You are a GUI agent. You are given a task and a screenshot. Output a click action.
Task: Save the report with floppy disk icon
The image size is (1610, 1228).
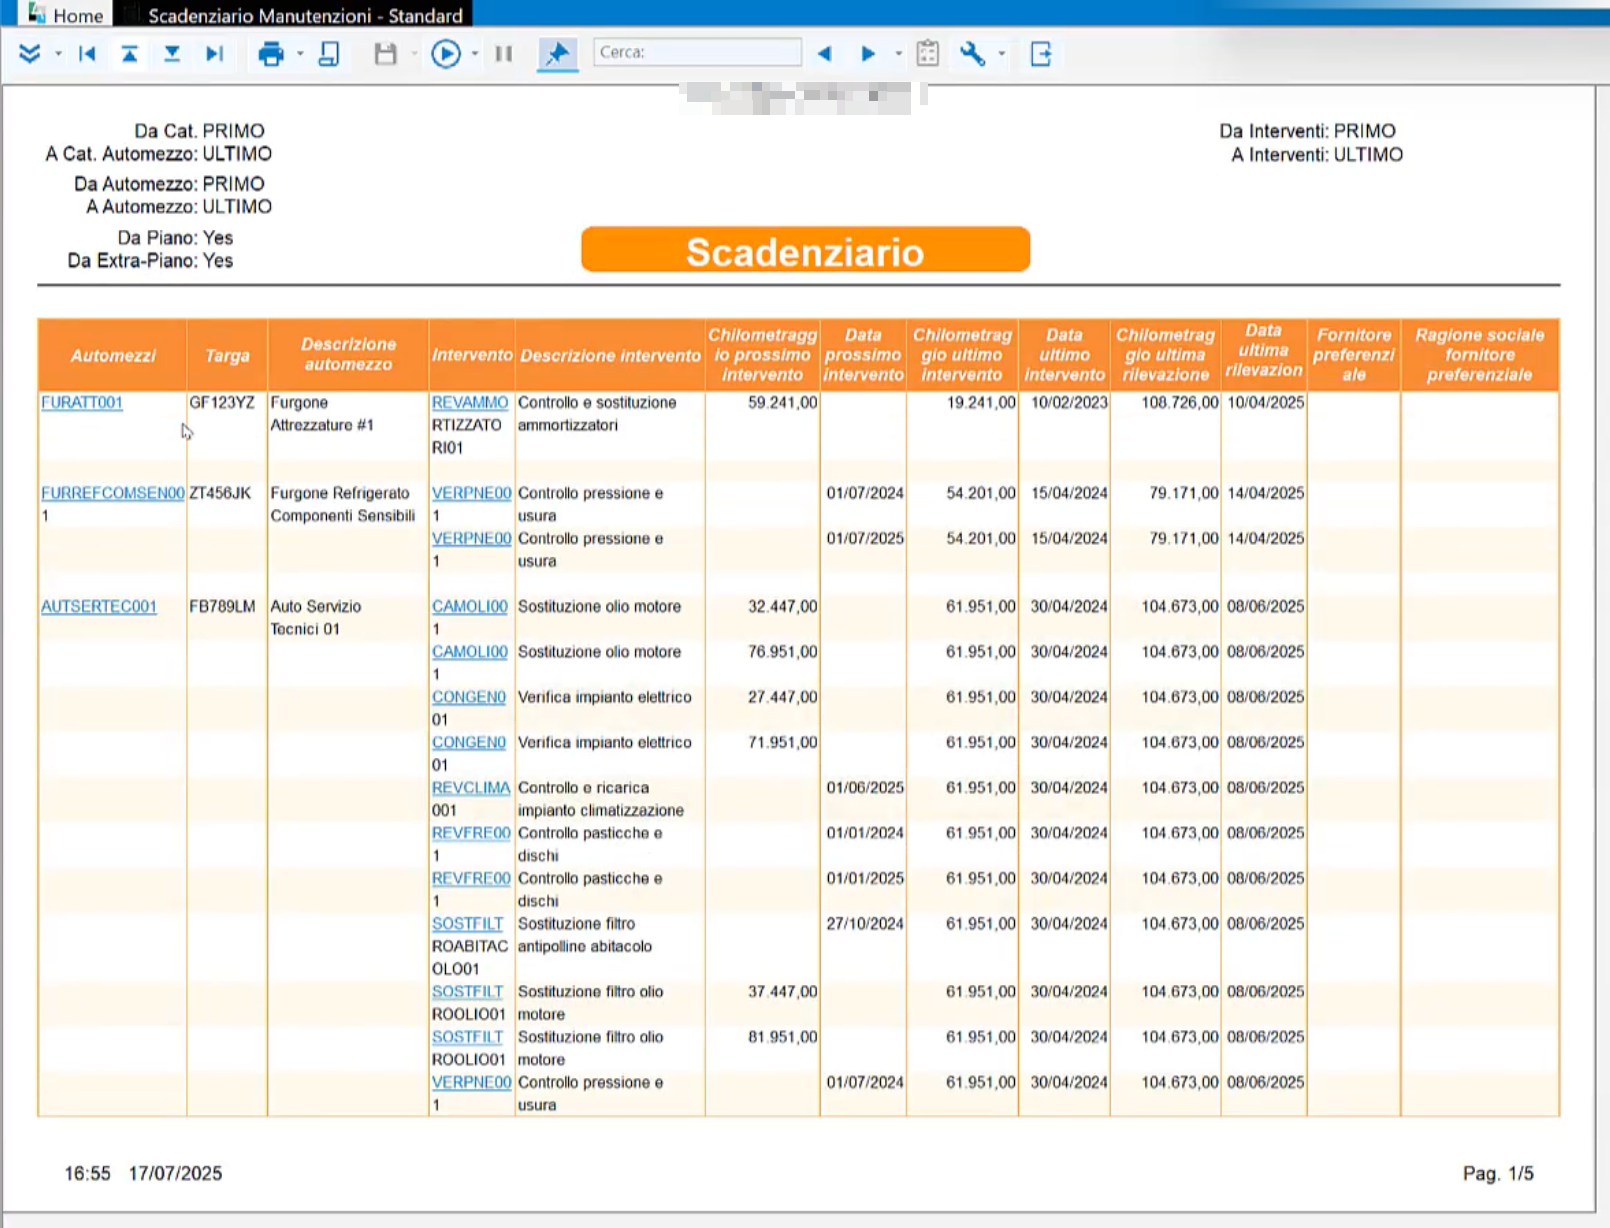385,54
